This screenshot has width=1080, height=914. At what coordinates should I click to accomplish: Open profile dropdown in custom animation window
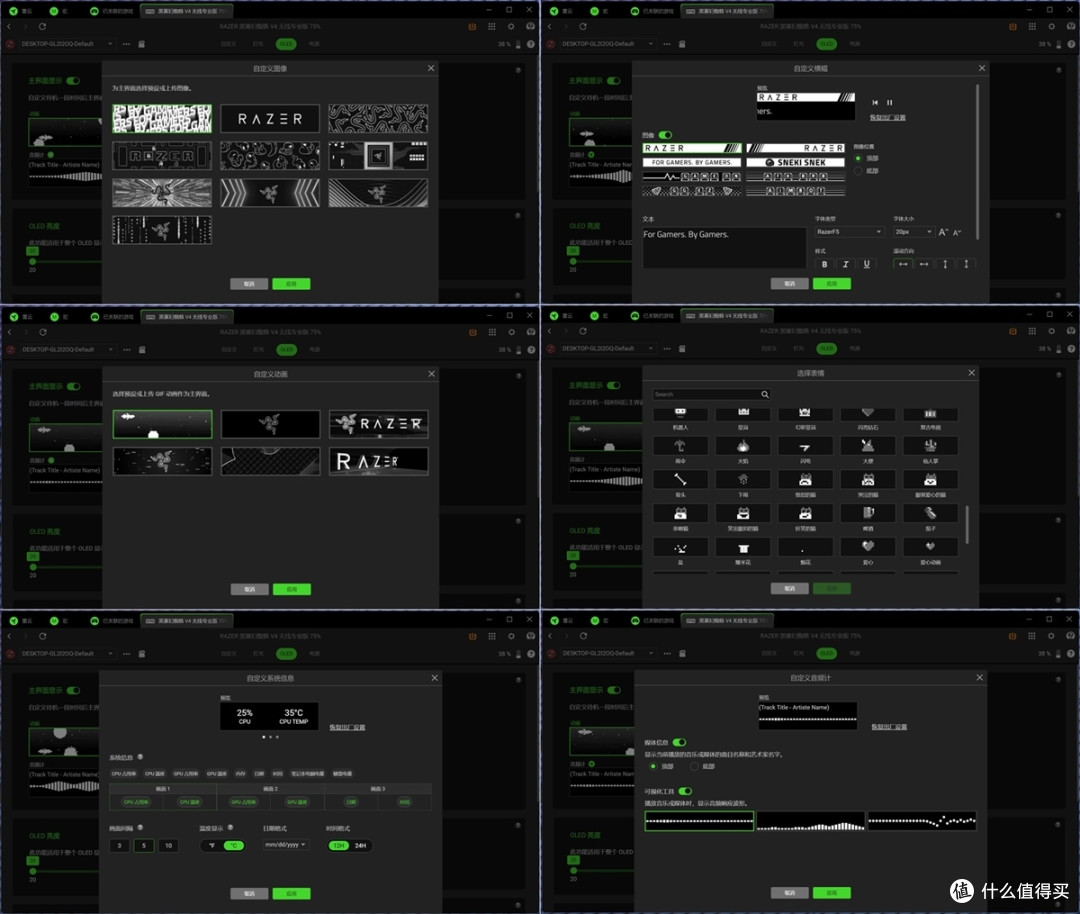tap(67, 350)
